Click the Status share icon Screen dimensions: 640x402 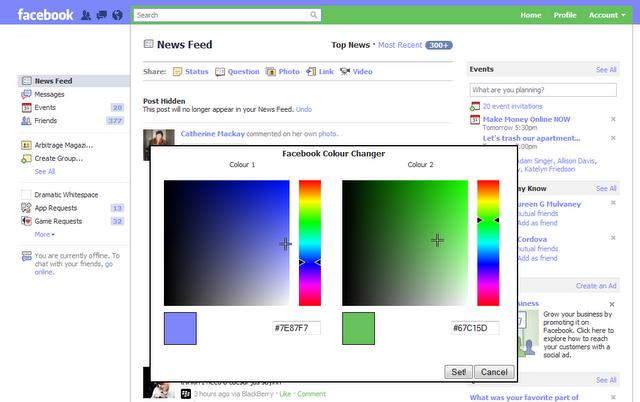(x=177, y=72)
